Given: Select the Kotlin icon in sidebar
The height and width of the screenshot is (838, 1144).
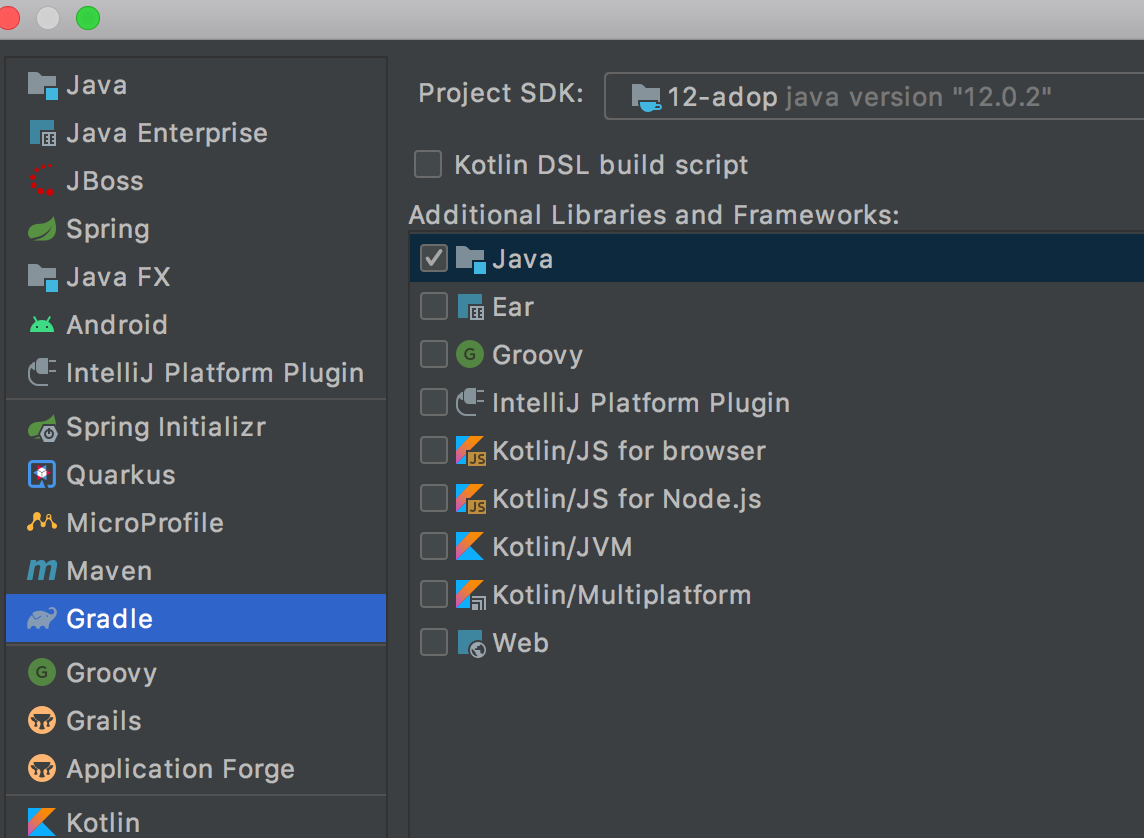Looking at the screenshot, I should point(42,822).
